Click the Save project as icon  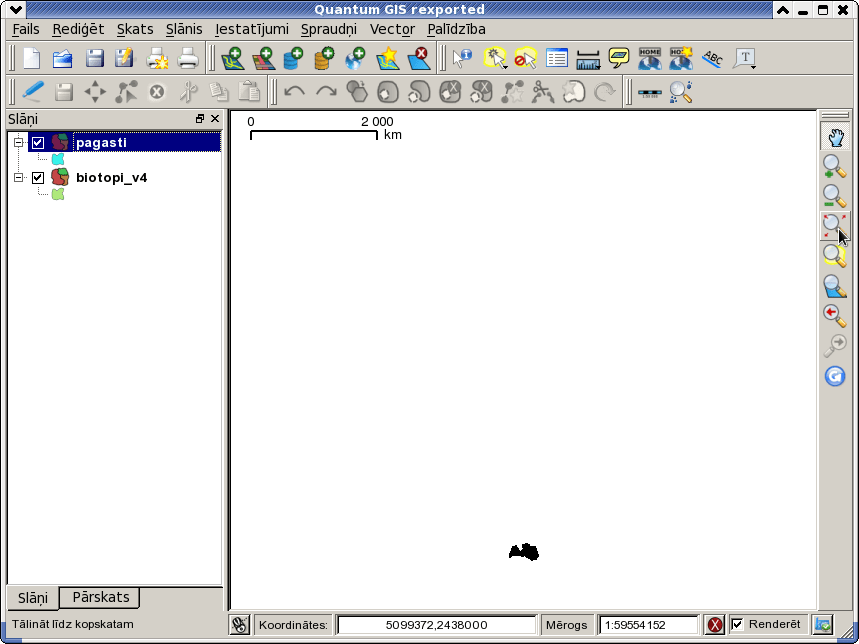coord(125,58)
